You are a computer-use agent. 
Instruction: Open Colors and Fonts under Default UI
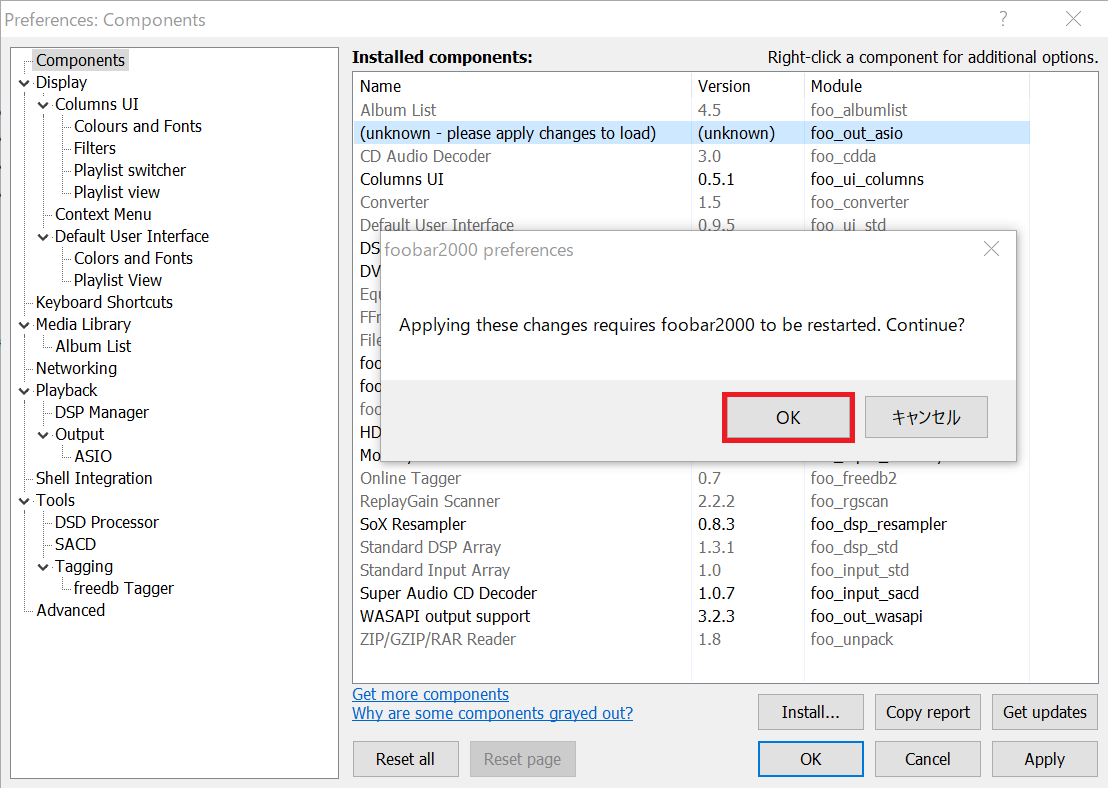pos(134,258)
